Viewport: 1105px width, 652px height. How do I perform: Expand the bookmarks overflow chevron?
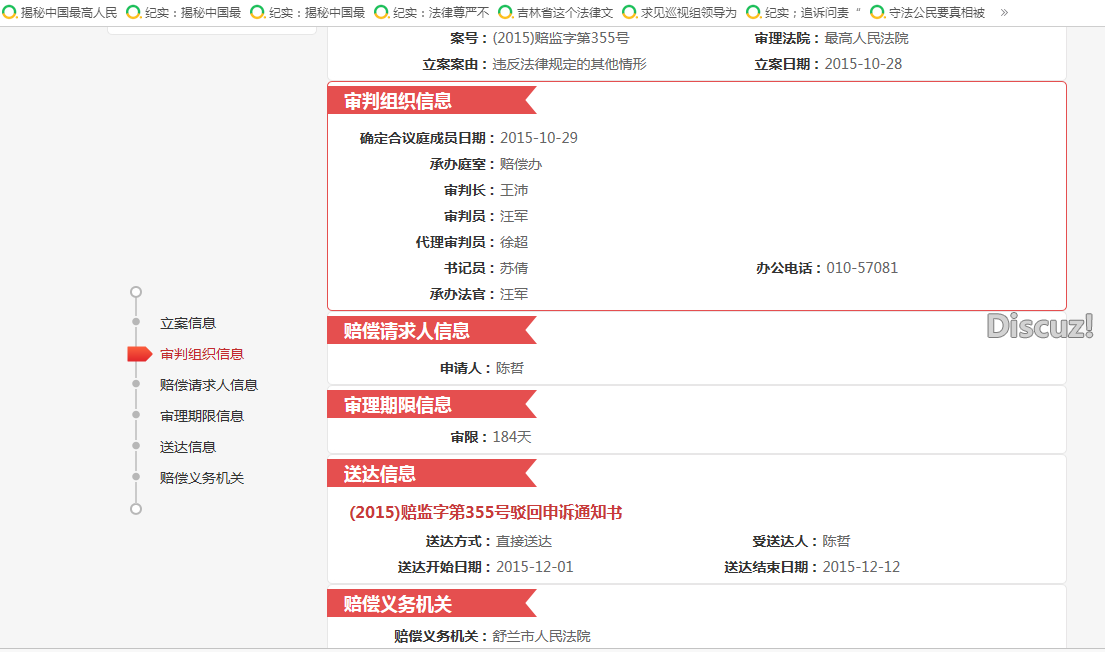click(x=1004, y=13)
